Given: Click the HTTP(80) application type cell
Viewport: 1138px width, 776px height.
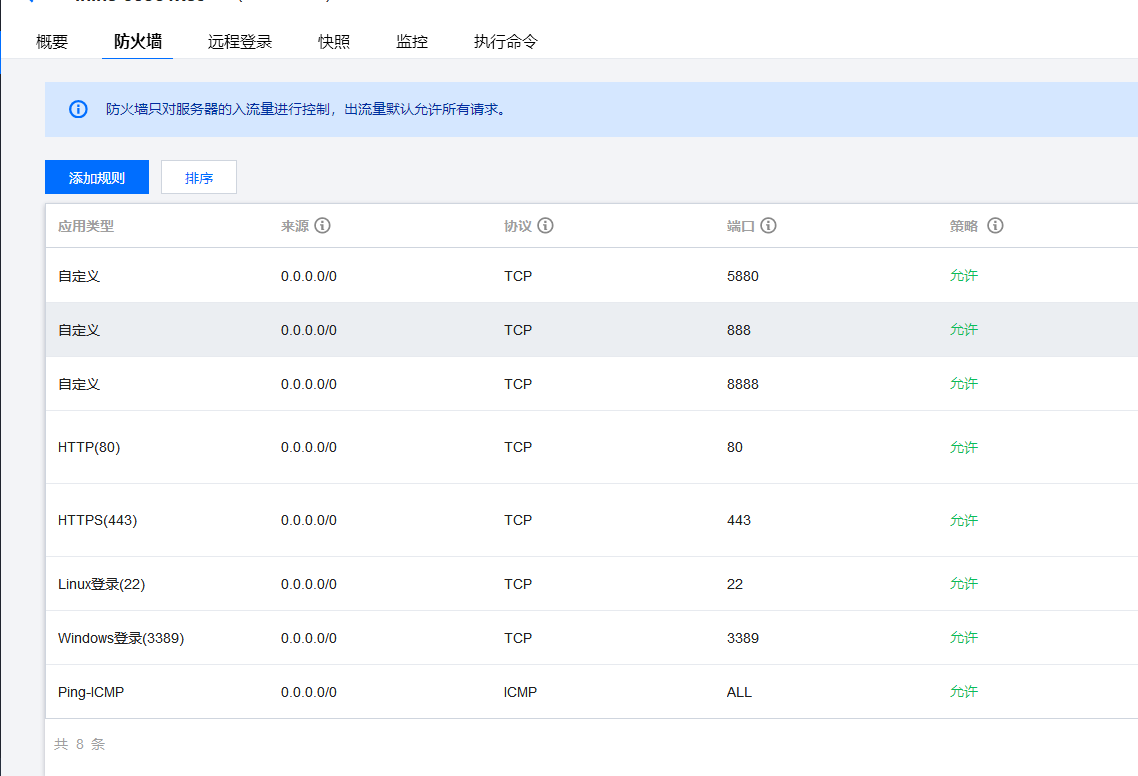Looking at the screenshot, I should 89,447.
